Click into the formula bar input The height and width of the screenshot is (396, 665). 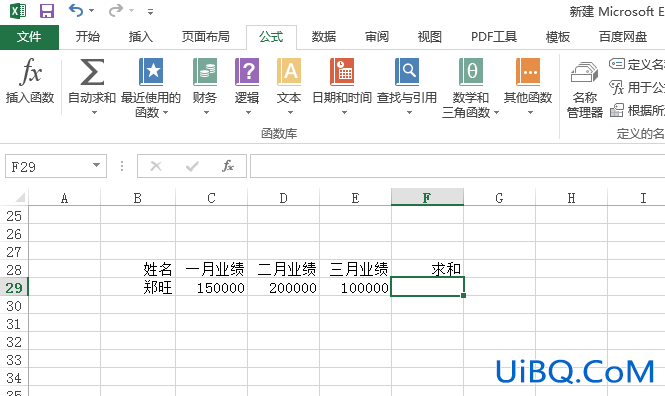pyautogui.click(x=457, y=166)
